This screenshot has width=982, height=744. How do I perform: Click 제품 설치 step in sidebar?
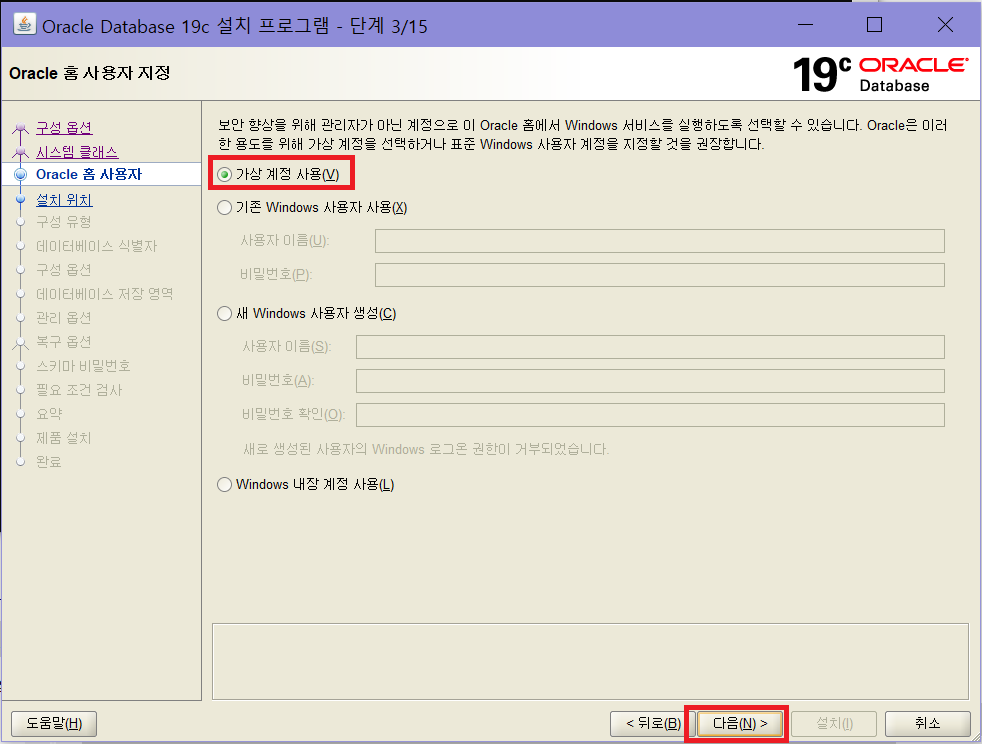point(64,438)
